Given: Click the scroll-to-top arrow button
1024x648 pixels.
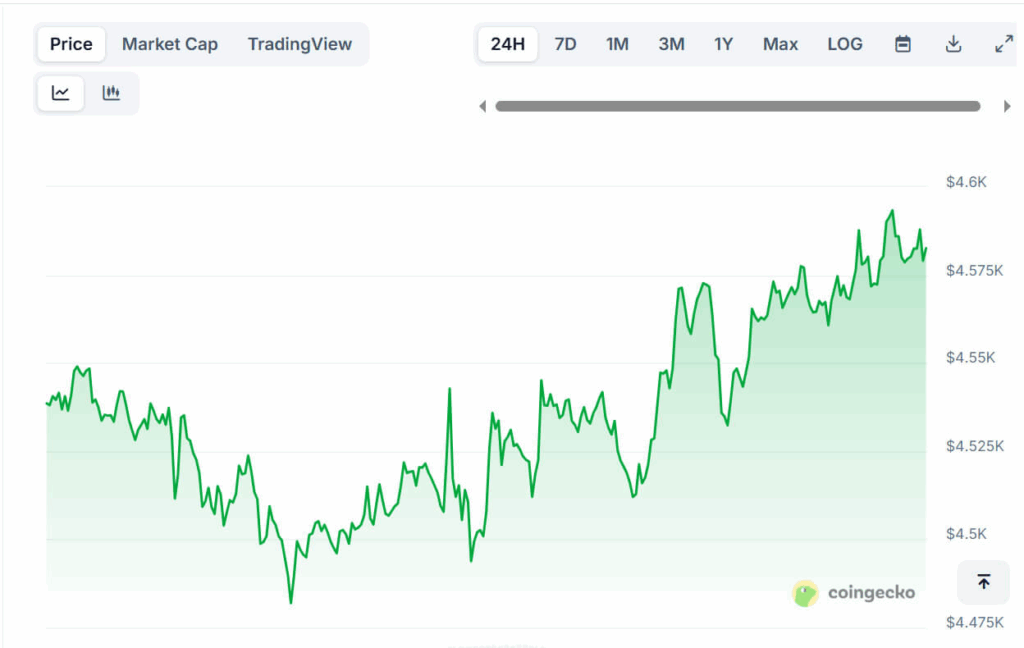Looking at the screenshot, I should 983,582.
